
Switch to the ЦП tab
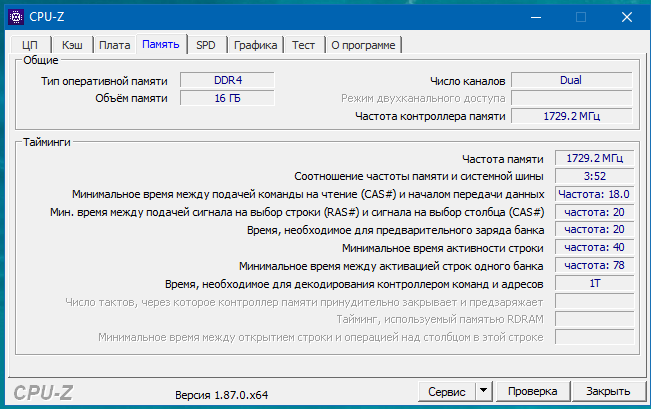point(30,45)
